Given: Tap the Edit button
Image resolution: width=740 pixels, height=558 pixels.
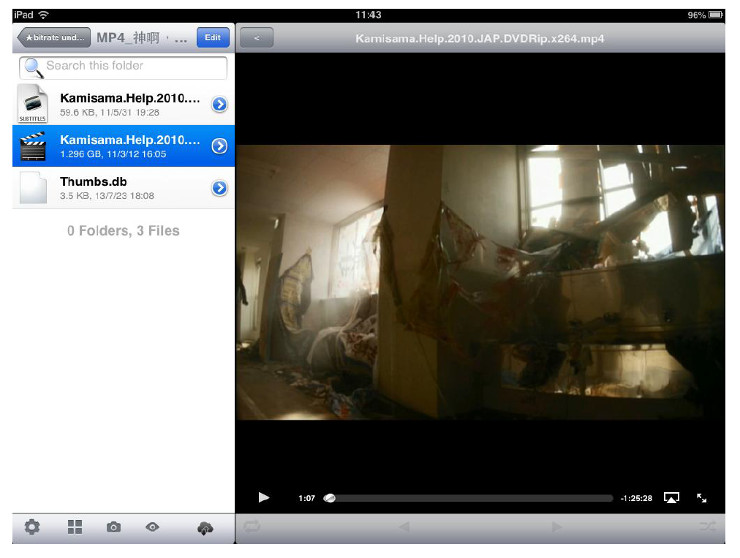Looking at the screenshot, I should coord(213,37).
